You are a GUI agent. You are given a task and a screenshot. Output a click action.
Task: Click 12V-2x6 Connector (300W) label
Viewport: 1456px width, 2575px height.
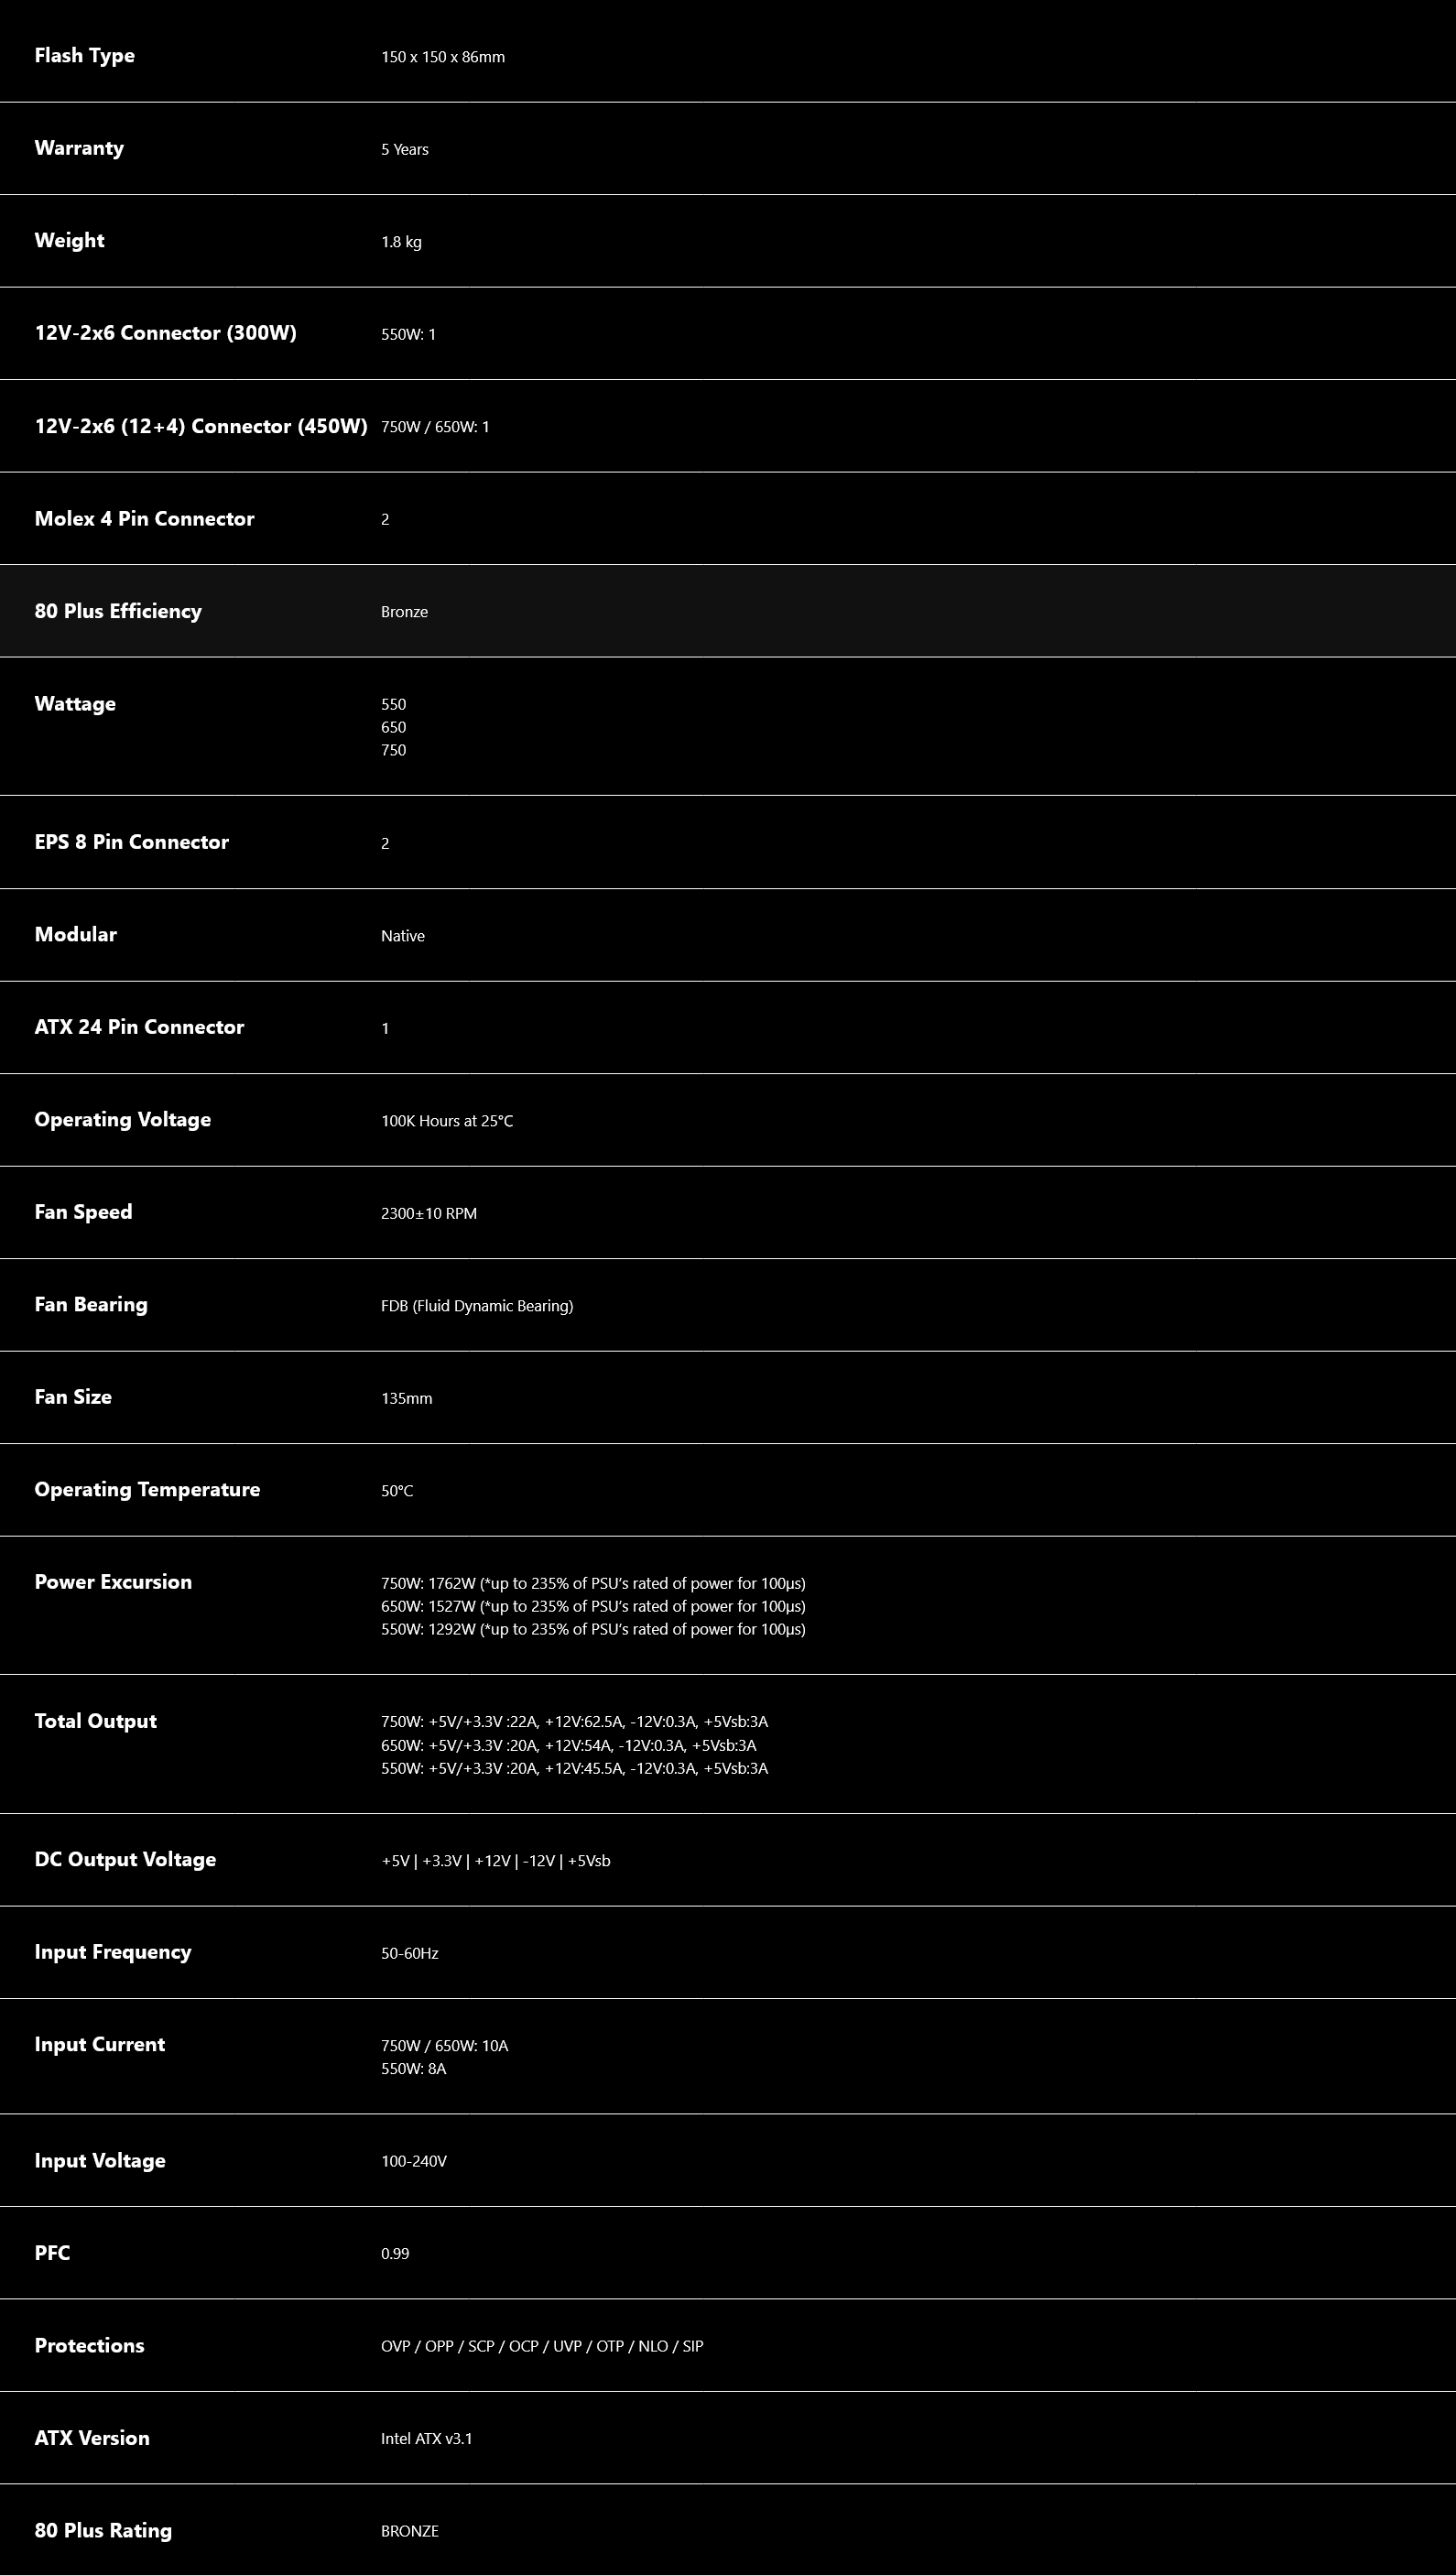(x=165, y=333)
